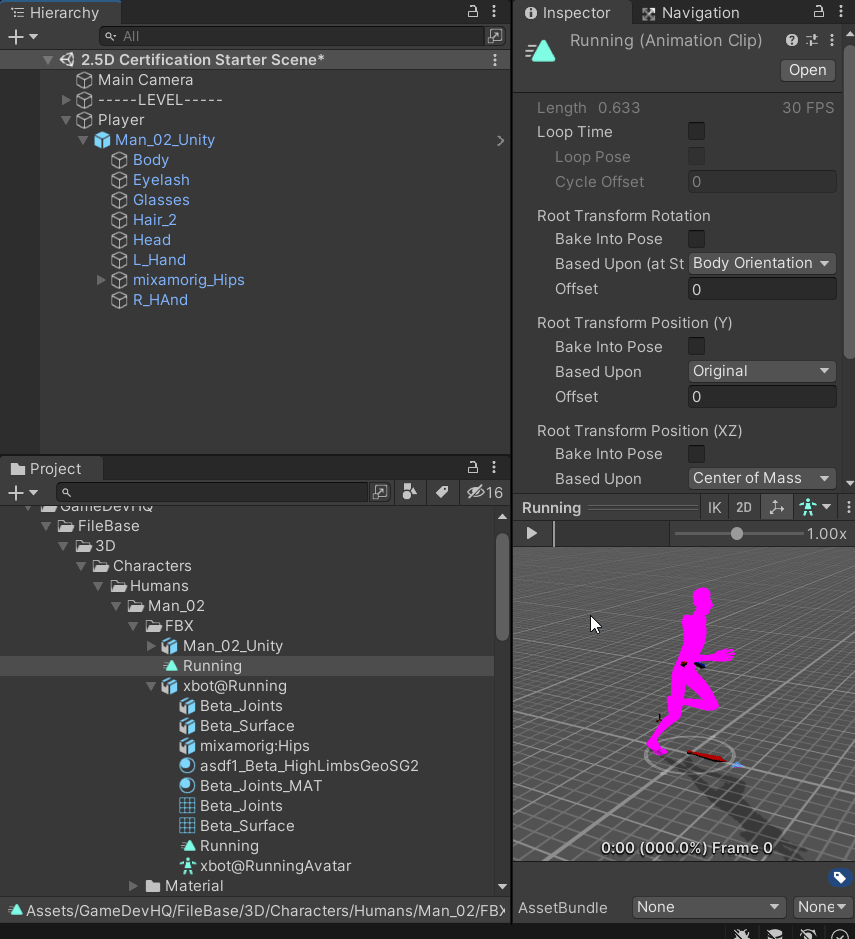
Task: Open Project search-in-new-window icon
Action: point(380,492)
